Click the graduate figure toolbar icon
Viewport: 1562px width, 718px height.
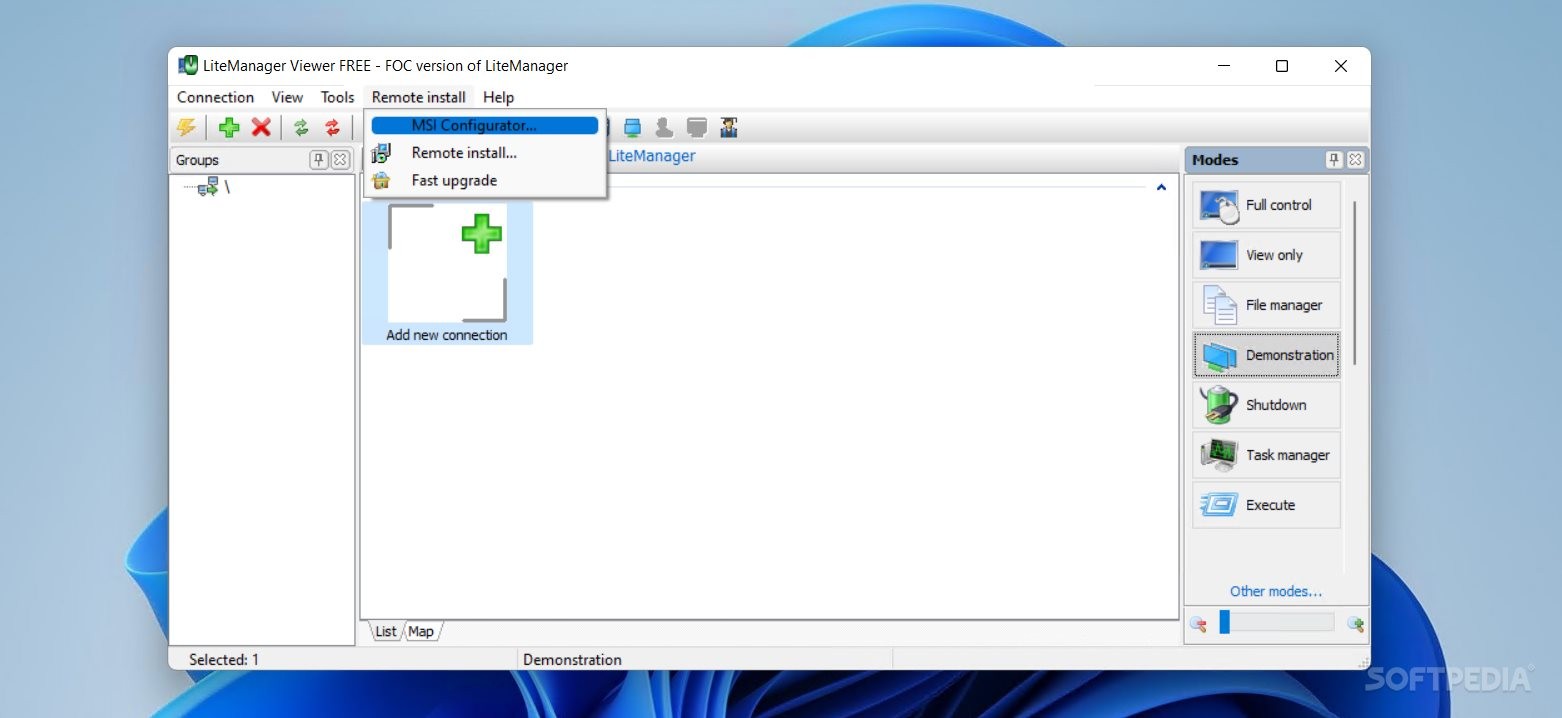click(729, 127)
